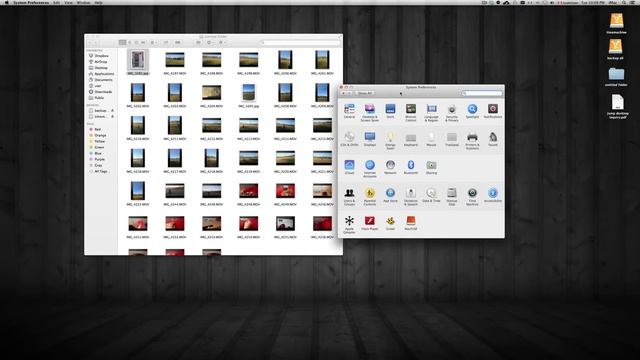Click the Finder window search field

[x=300, y=42]
